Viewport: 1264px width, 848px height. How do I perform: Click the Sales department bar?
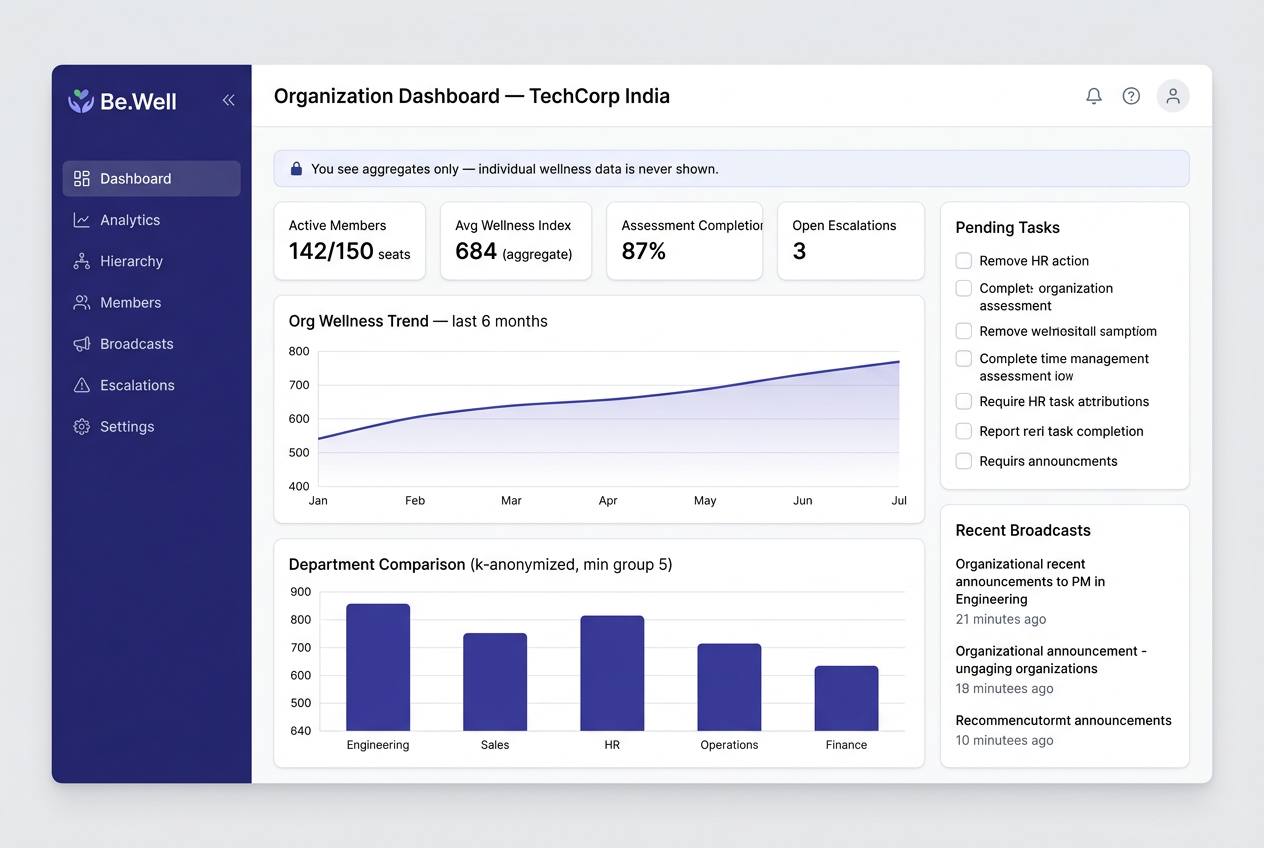tap(495, 682)
